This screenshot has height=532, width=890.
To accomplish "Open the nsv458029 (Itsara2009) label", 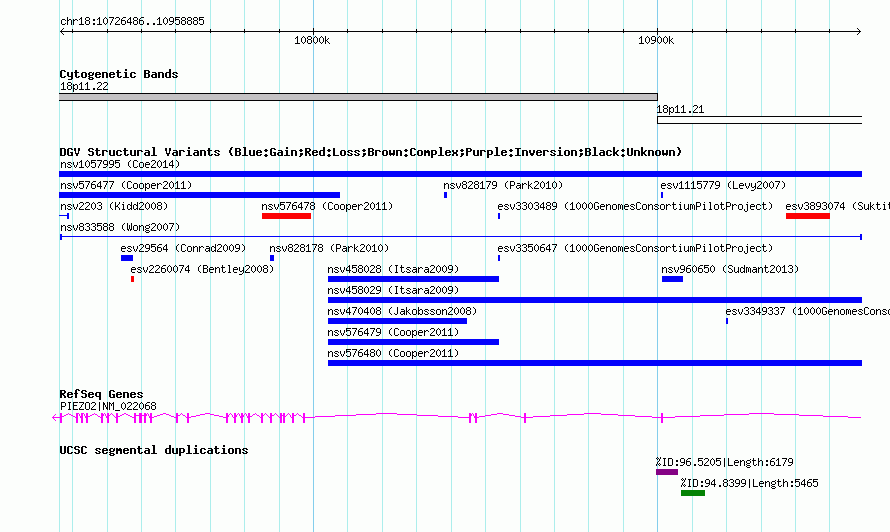I will pyautogui.click(x=393, y=290).
